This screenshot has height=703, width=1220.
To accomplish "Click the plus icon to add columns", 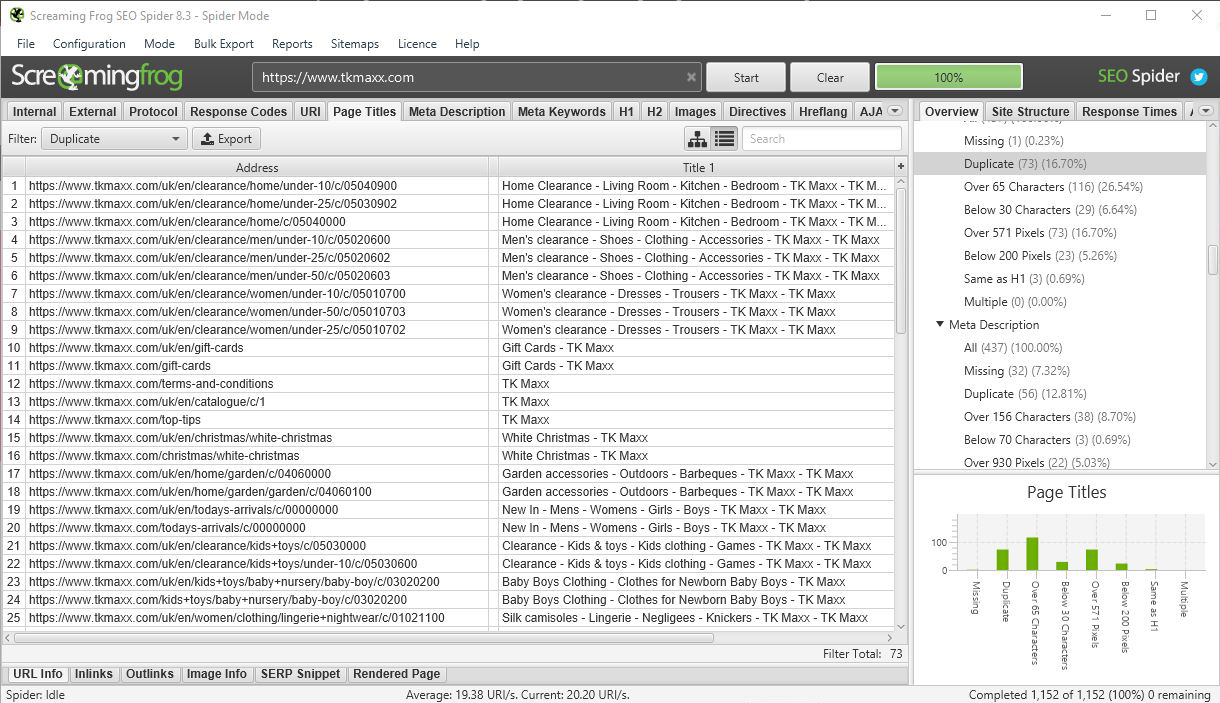I will point(901,167).
